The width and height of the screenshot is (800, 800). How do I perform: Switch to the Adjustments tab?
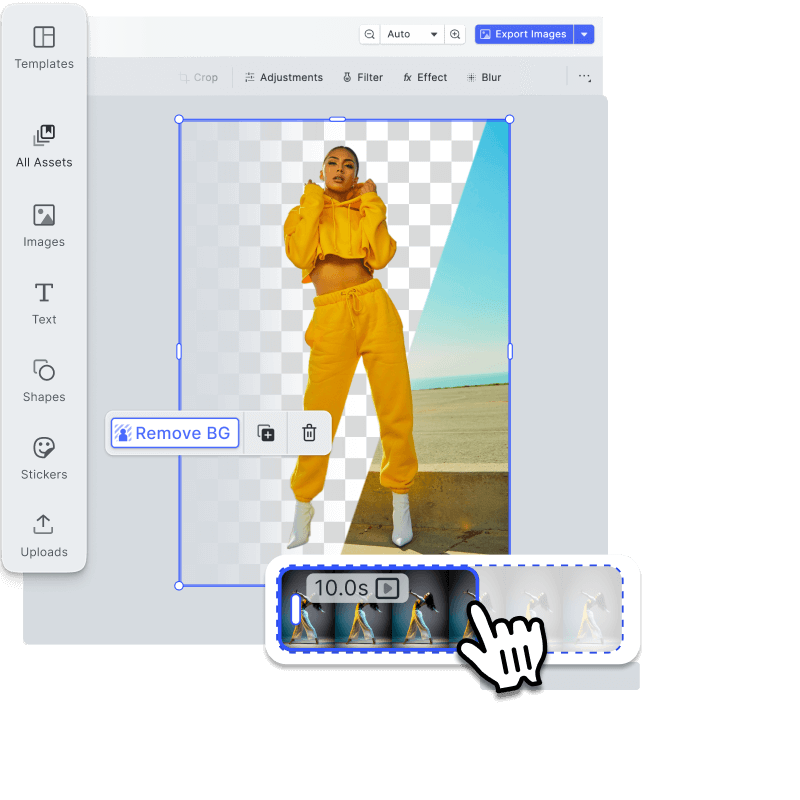[x=284, y=77]
